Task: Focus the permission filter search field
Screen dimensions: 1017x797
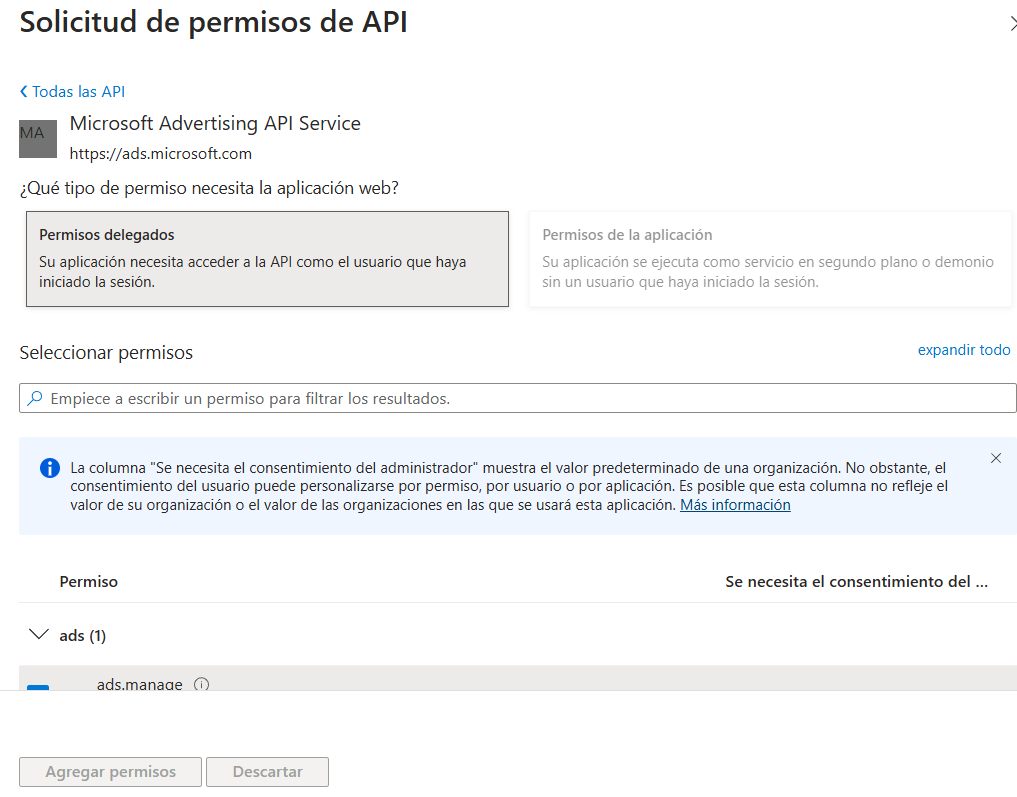Action: coord(518,398)
